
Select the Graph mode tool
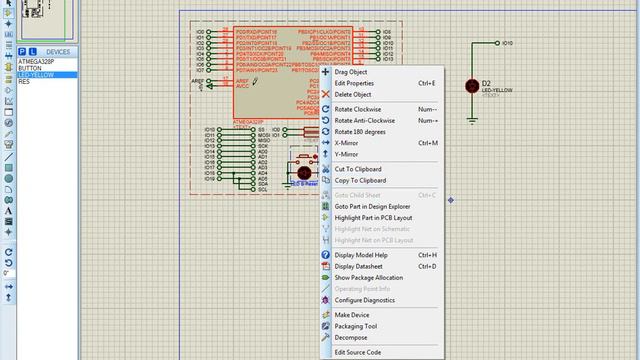tap(8, 101)
